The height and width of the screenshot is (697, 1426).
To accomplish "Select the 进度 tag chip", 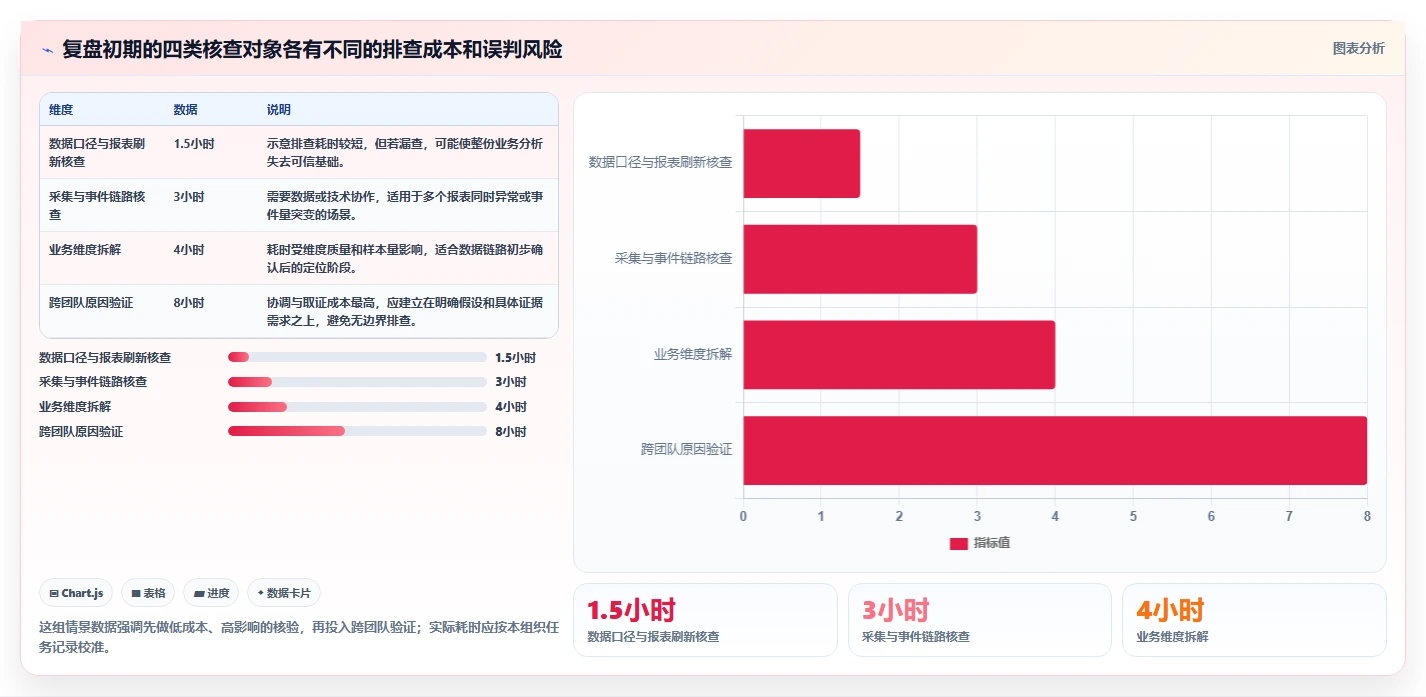I will click(x=211, y=593).
